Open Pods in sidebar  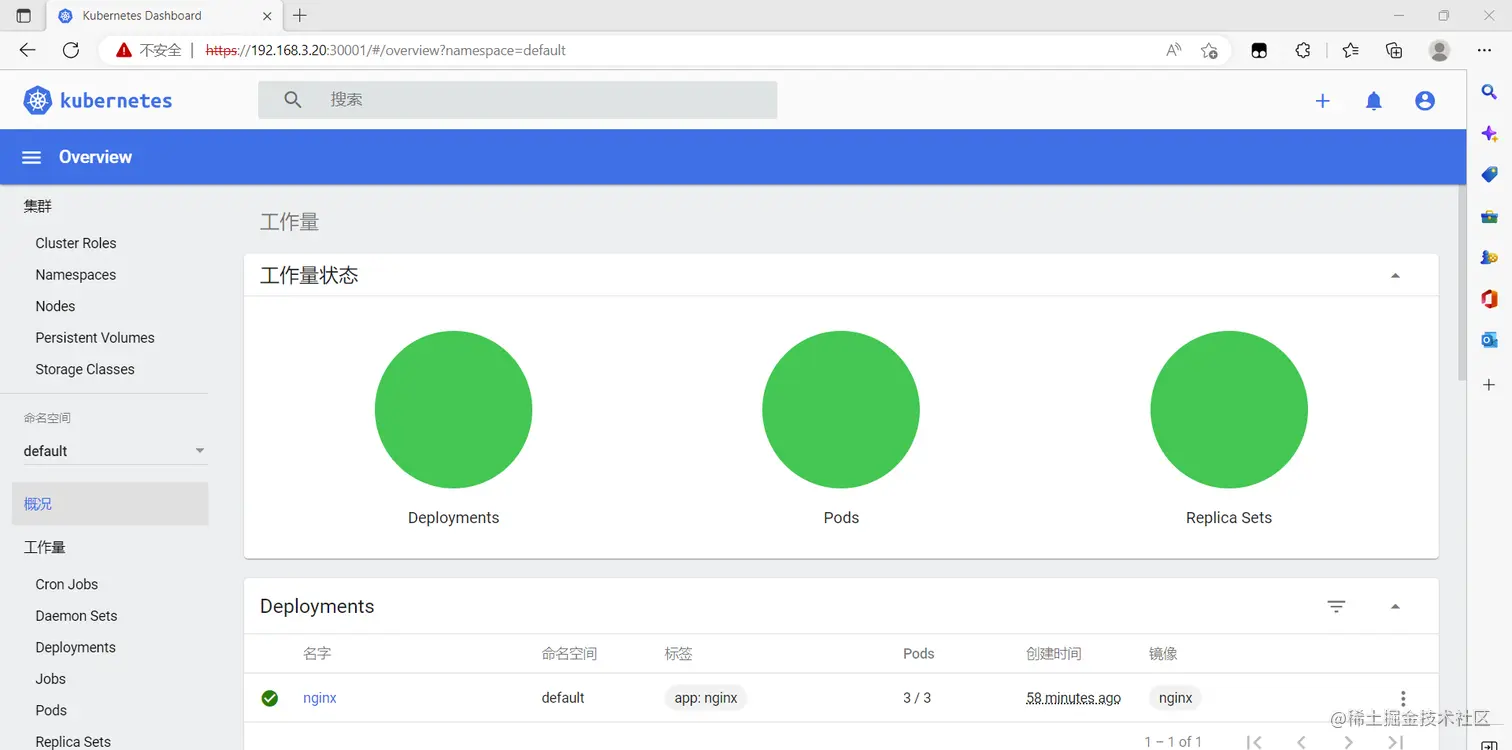[x=51, y=710]
